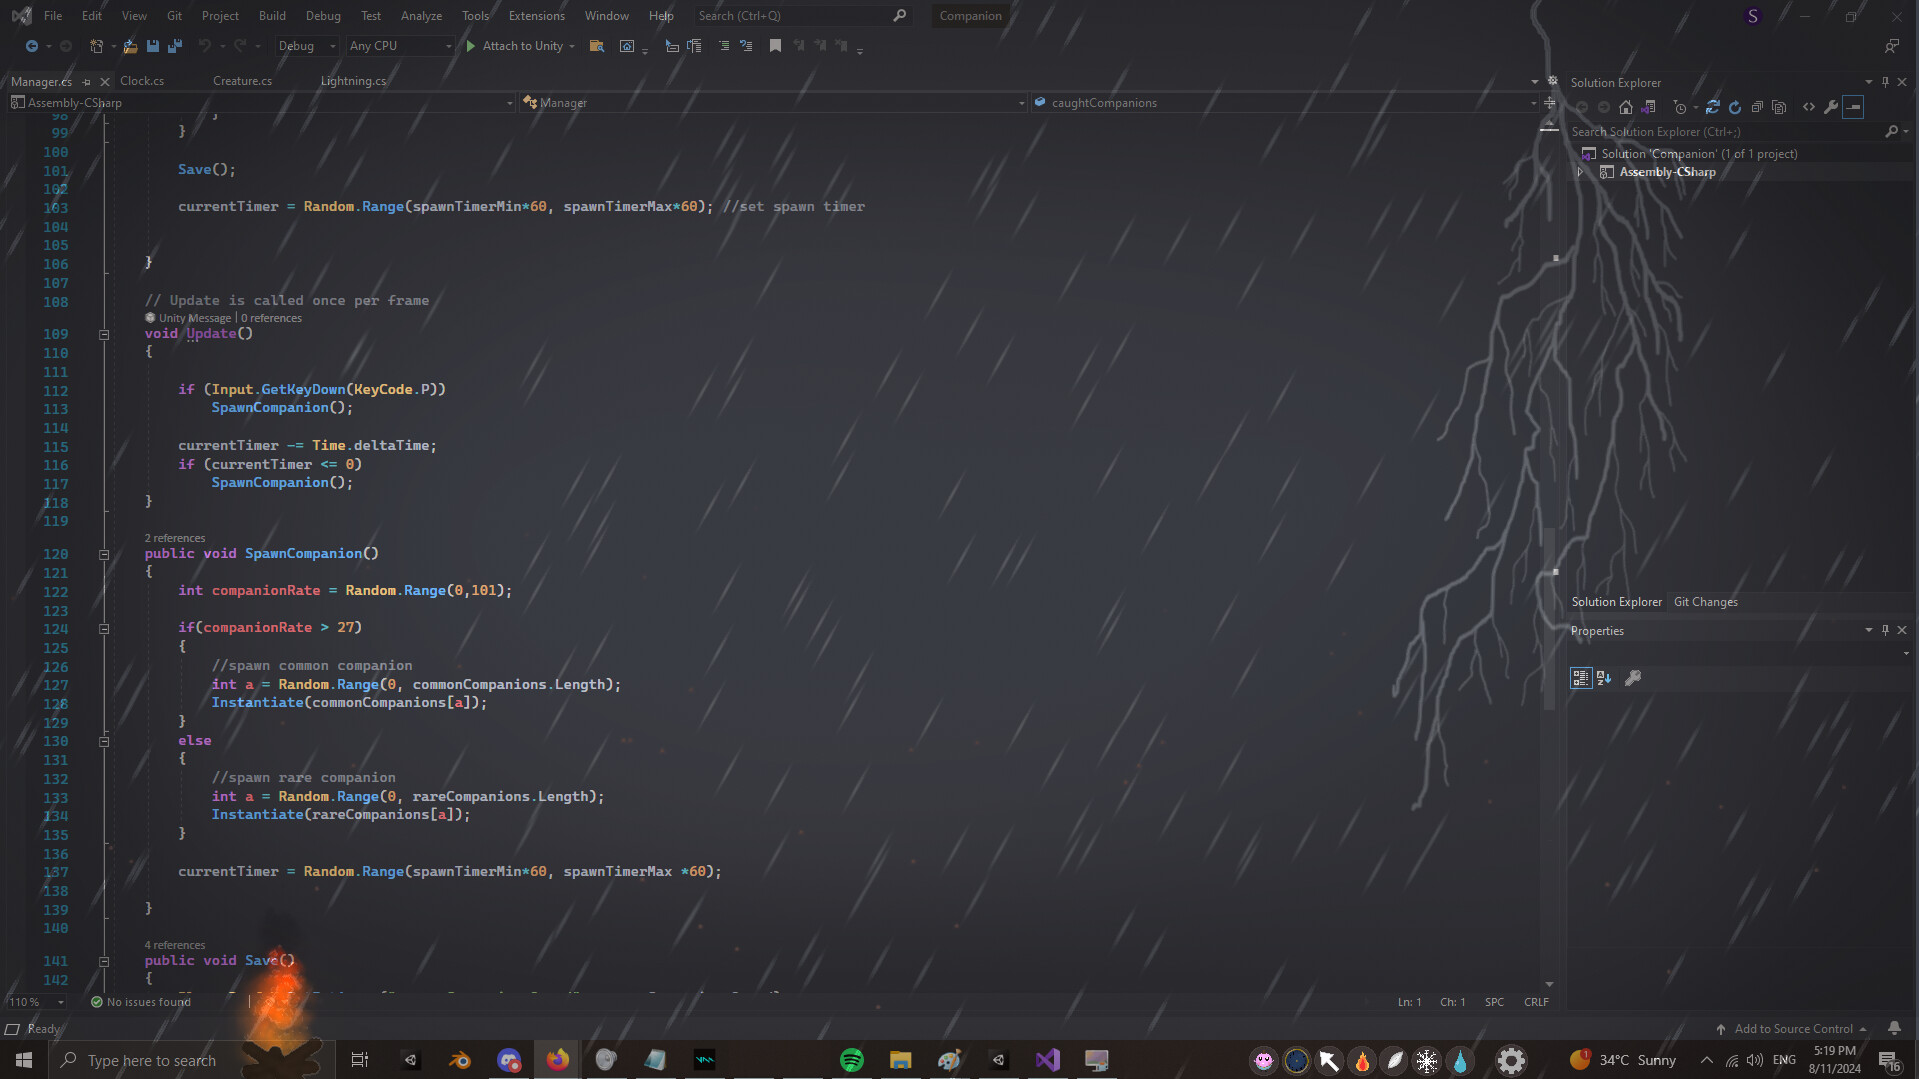Unpin the Properties panel pushpin
The height and width of the screenshot is (1079, 1919).
coord(1885,630)
